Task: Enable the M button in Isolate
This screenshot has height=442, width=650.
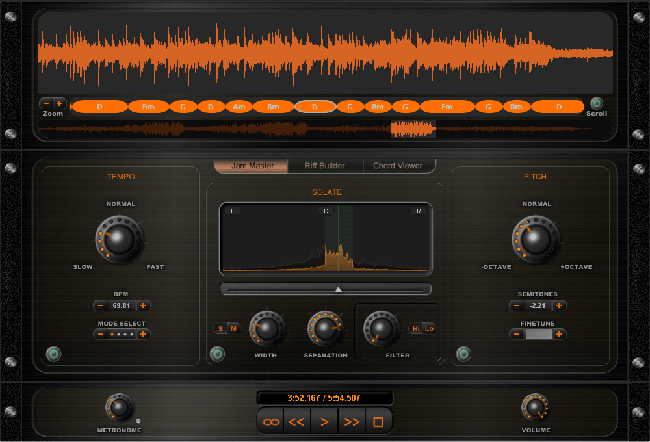Action: 234,329
